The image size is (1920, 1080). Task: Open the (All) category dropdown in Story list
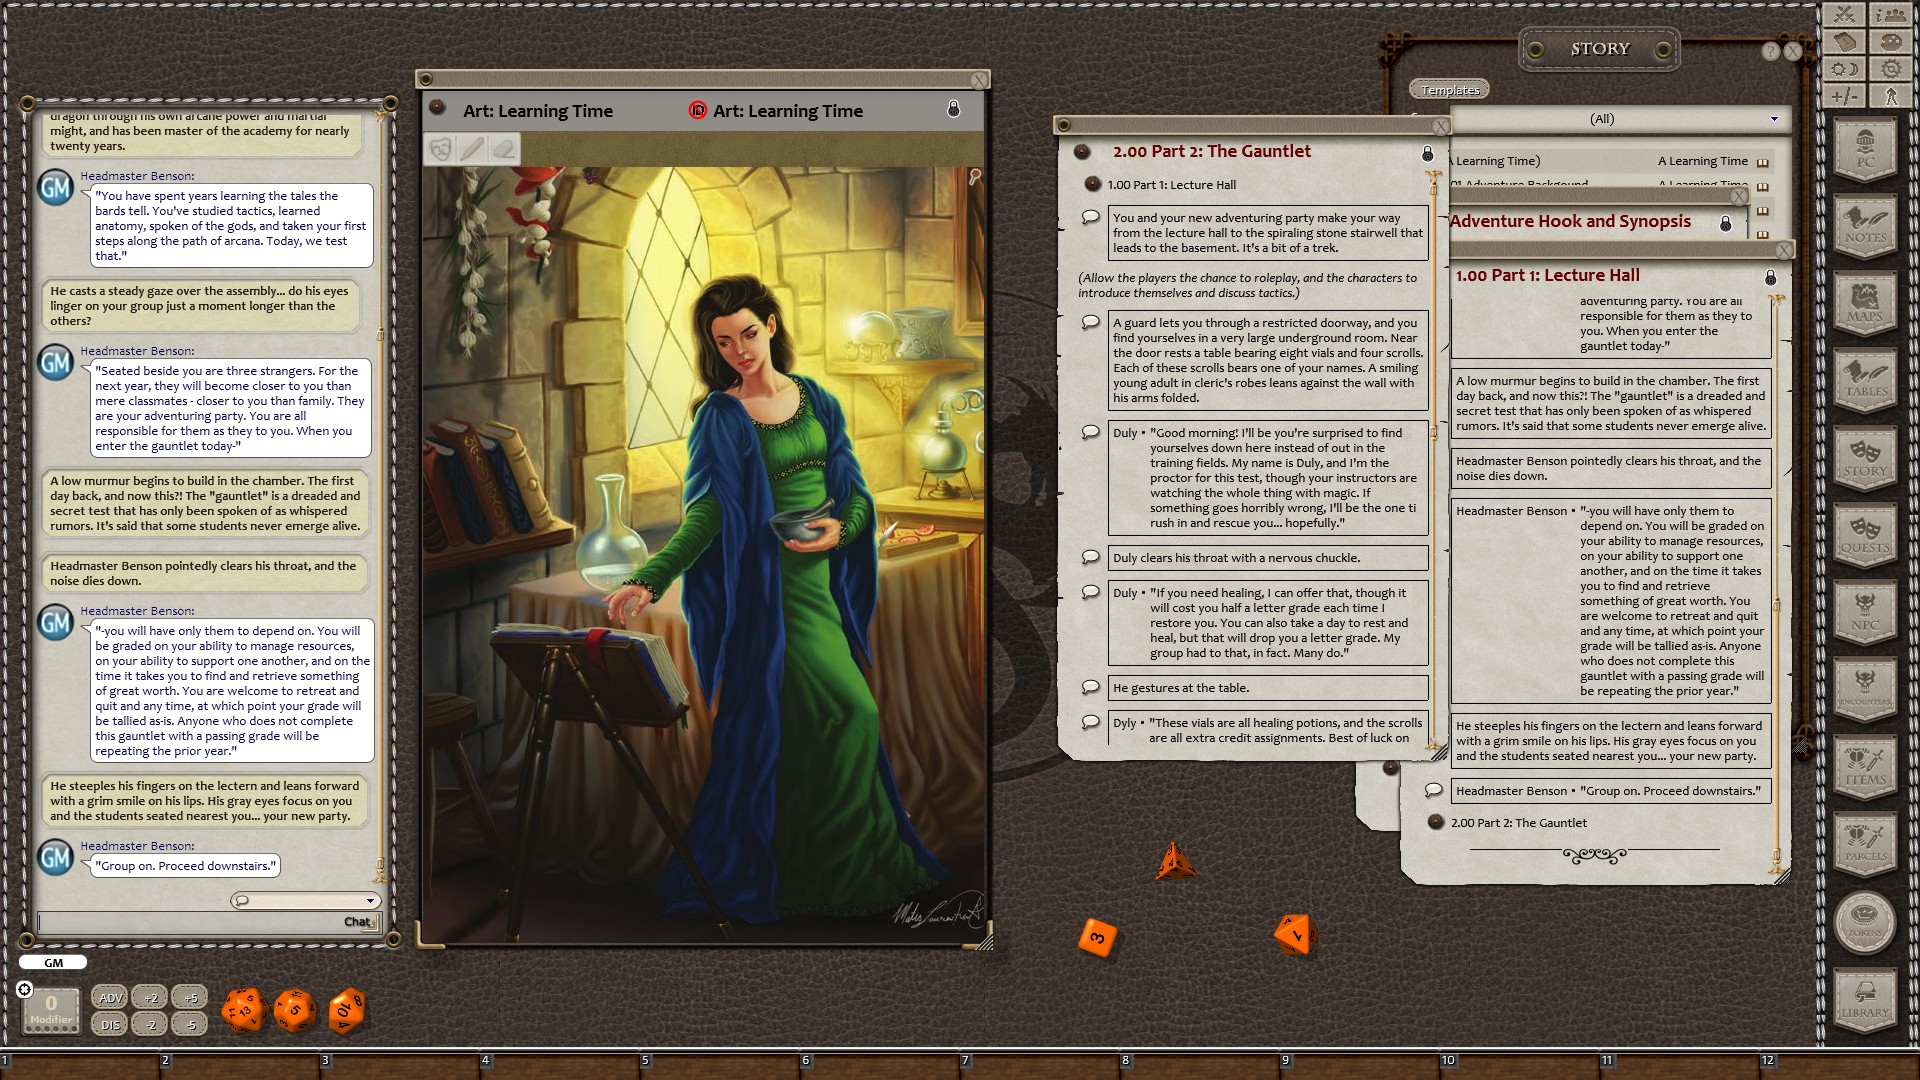click(1777, 118)
